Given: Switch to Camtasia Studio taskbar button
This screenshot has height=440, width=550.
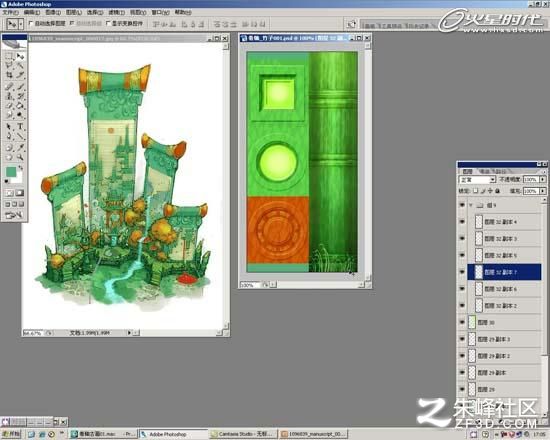Looking at the screenshot, I should tap(243, 434).
